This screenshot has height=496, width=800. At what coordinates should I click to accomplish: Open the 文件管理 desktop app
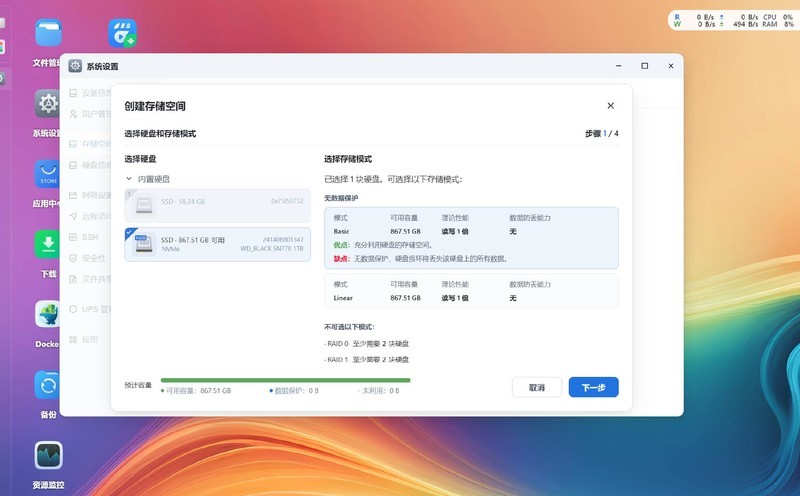pyautogui.click(x=48, y=33)
